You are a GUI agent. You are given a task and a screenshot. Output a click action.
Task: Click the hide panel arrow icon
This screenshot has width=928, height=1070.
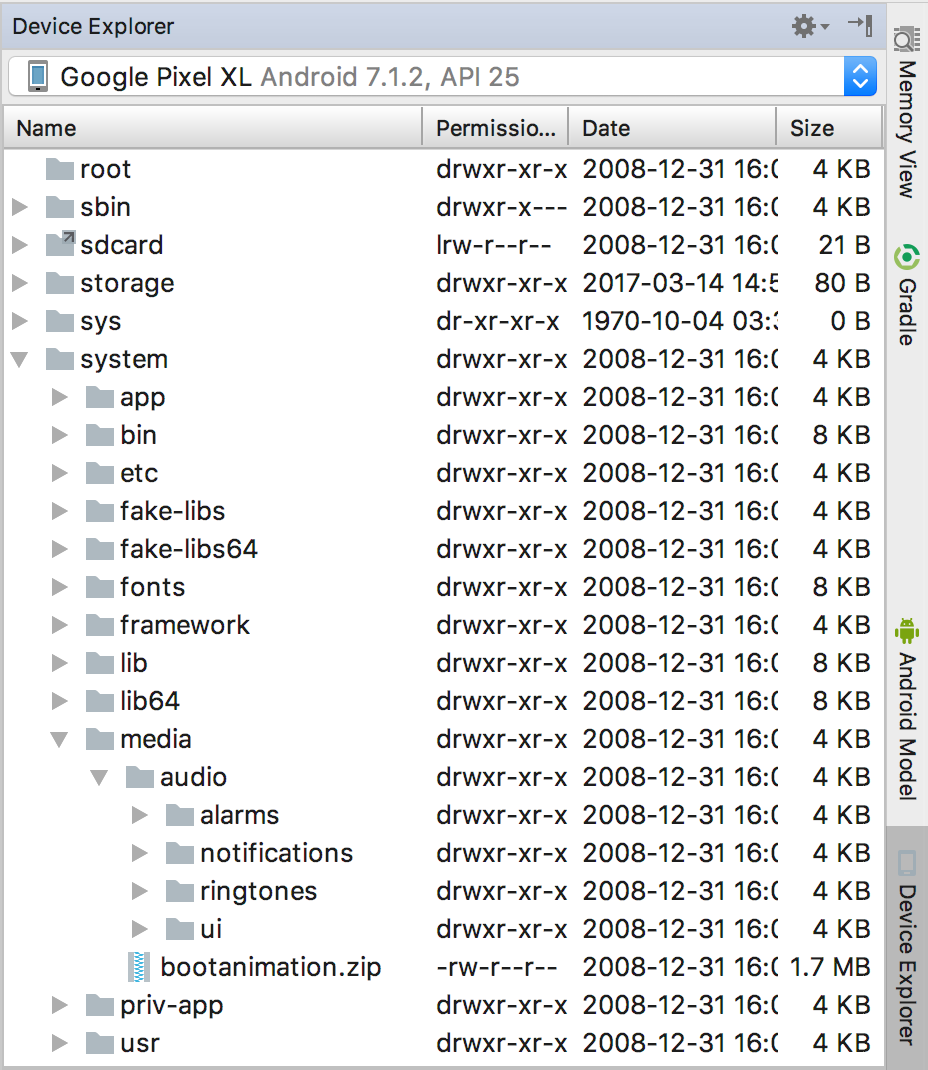tap(860, 26)
